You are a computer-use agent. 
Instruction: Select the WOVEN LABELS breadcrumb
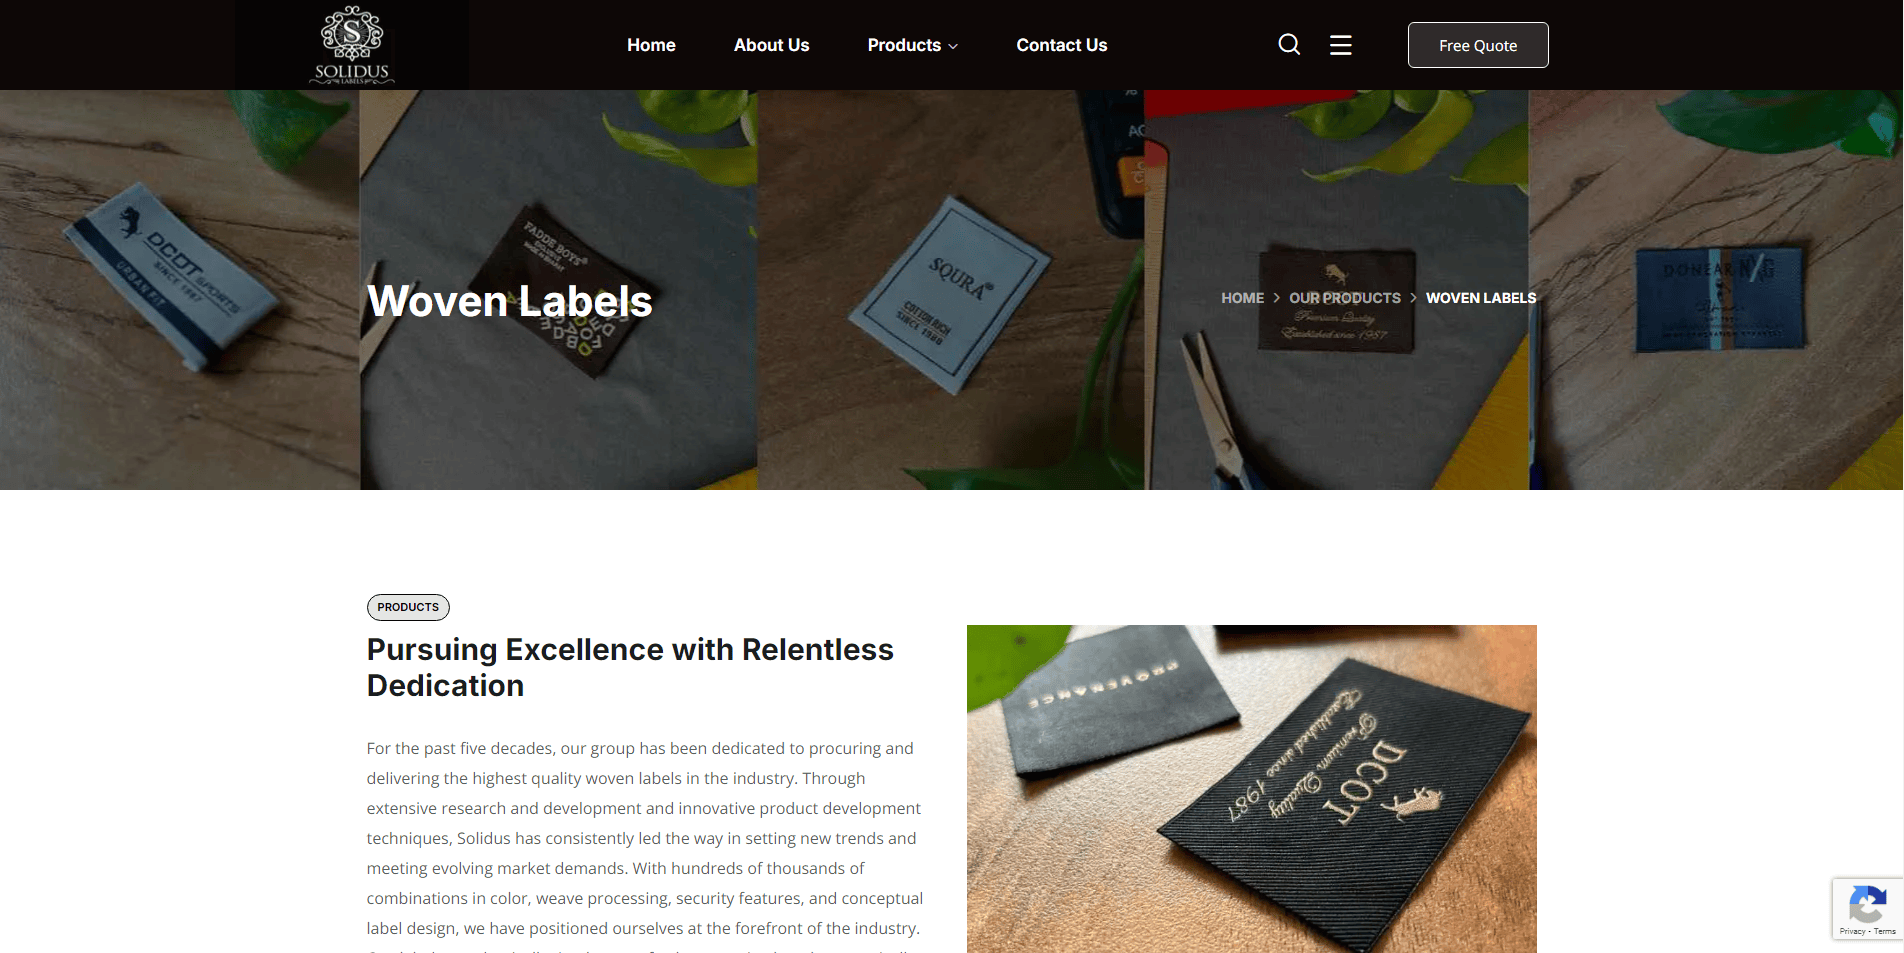point(1481,298)
